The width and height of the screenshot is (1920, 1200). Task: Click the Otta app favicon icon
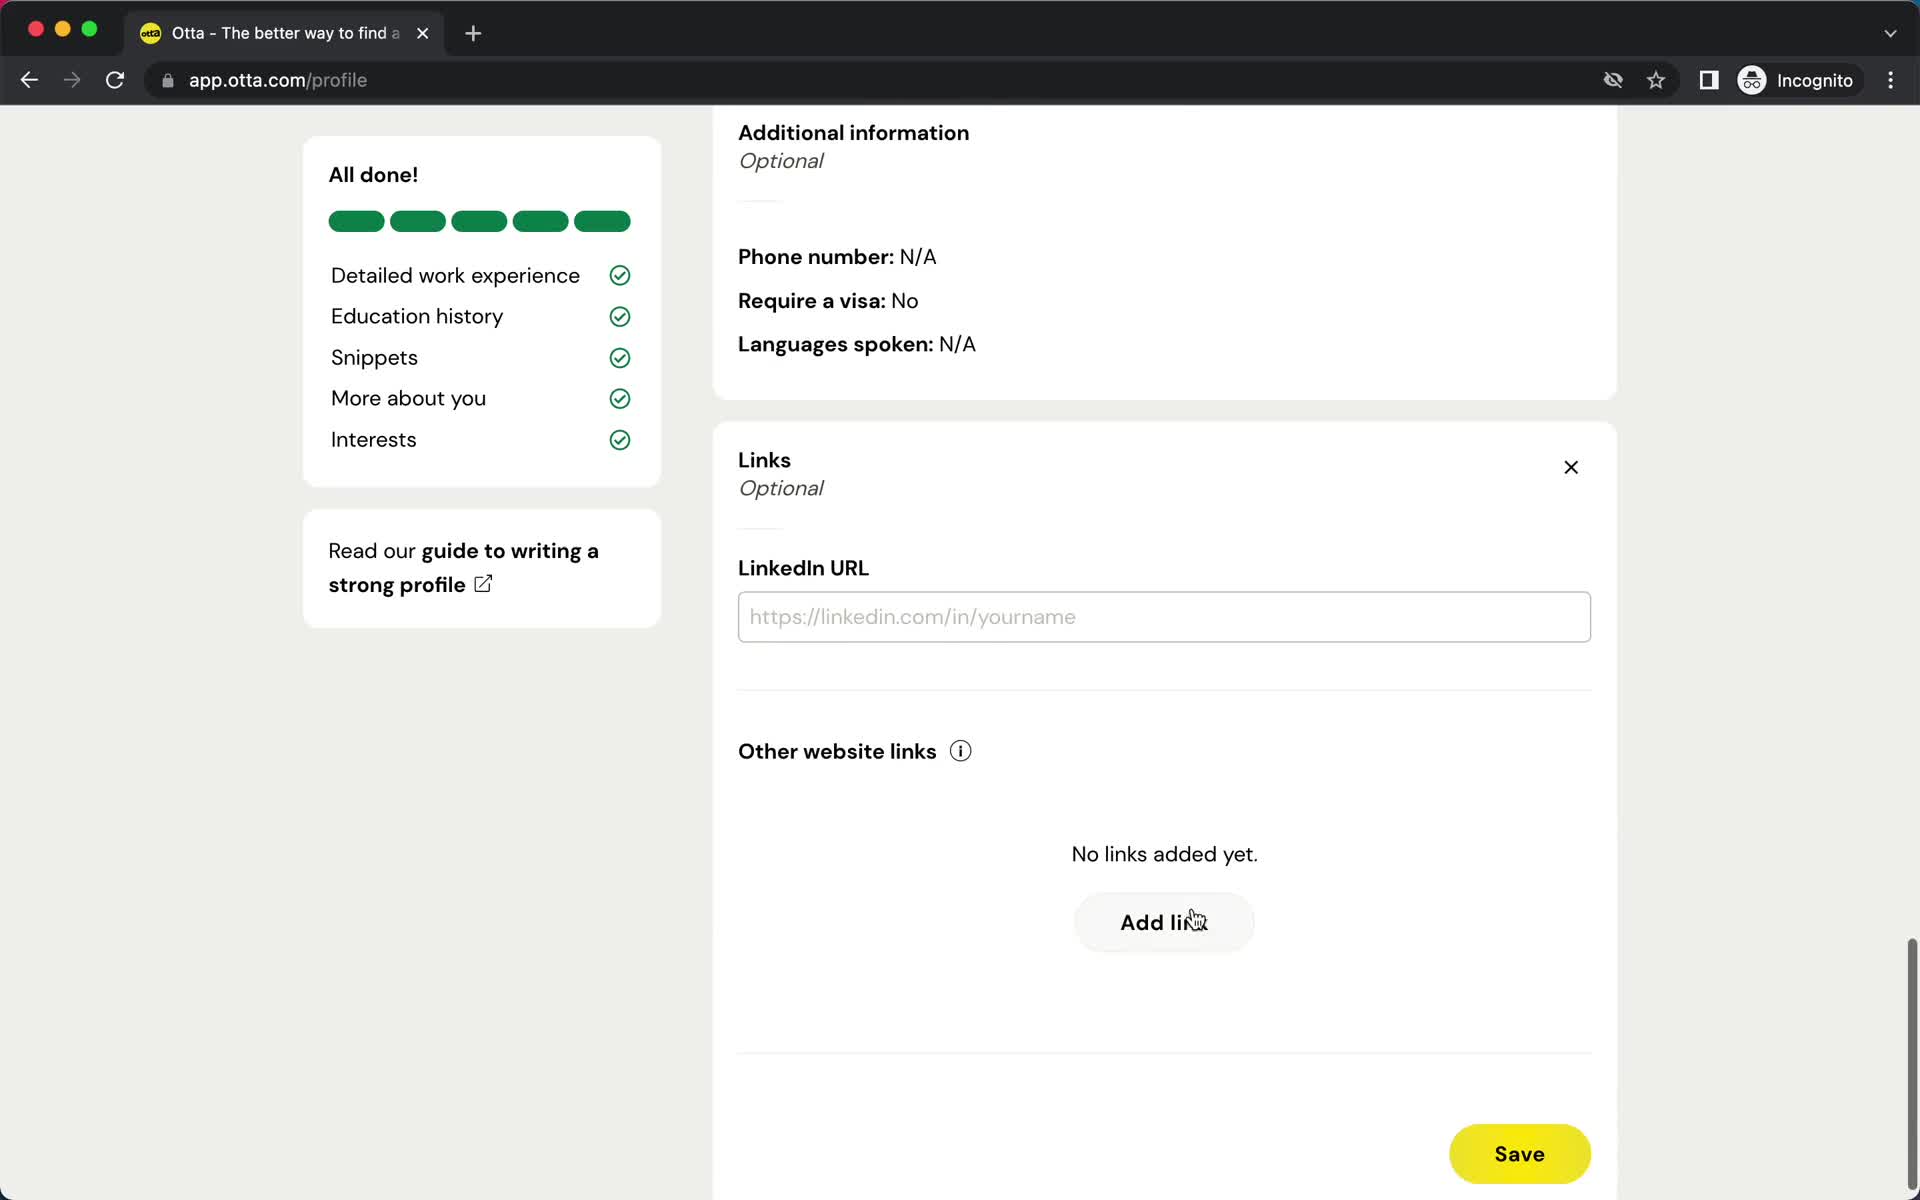[x=151, y=33]
